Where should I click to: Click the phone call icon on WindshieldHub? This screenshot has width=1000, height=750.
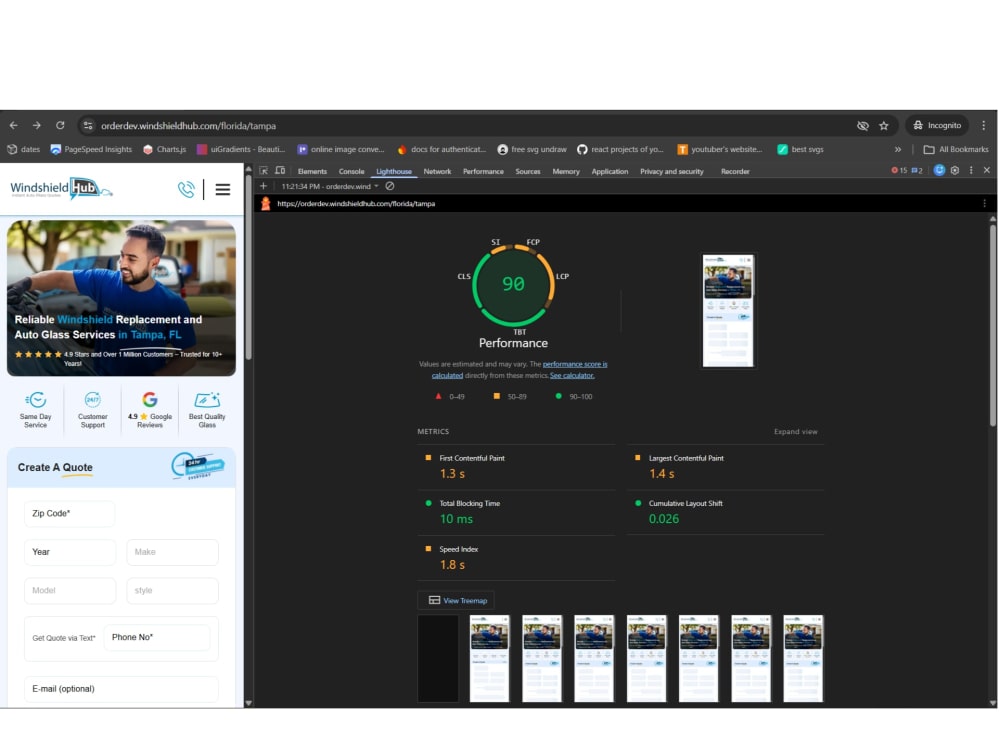coord(186,189)
